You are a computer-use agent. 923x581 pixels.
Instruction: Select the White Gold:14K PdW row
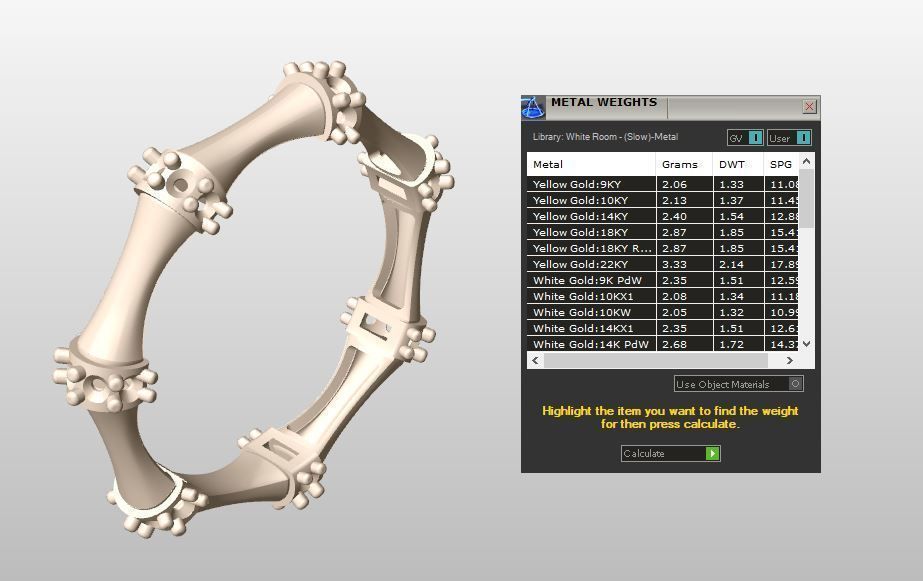(663, 344)
